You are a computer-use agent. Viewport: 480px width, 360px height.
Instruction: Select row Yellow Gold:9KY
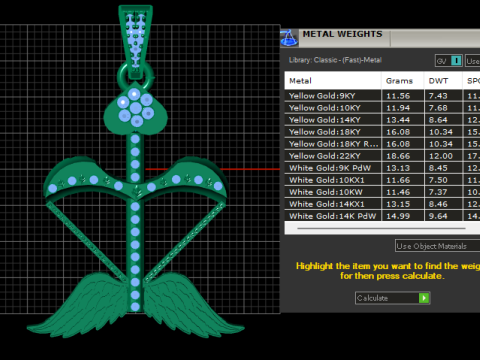coord(382,96)
